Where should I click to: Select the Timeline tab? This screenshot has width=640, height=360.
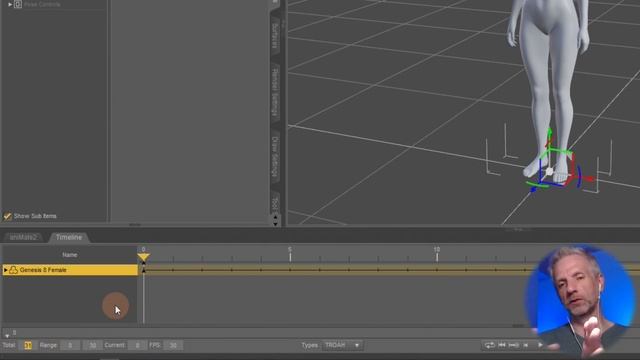[69, 237]
